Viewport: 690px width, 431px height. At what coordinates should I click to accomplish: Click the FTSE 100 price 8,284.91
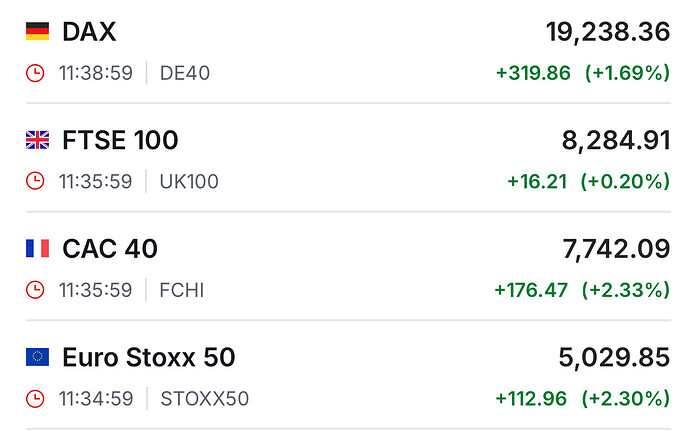tap(615, 140)
